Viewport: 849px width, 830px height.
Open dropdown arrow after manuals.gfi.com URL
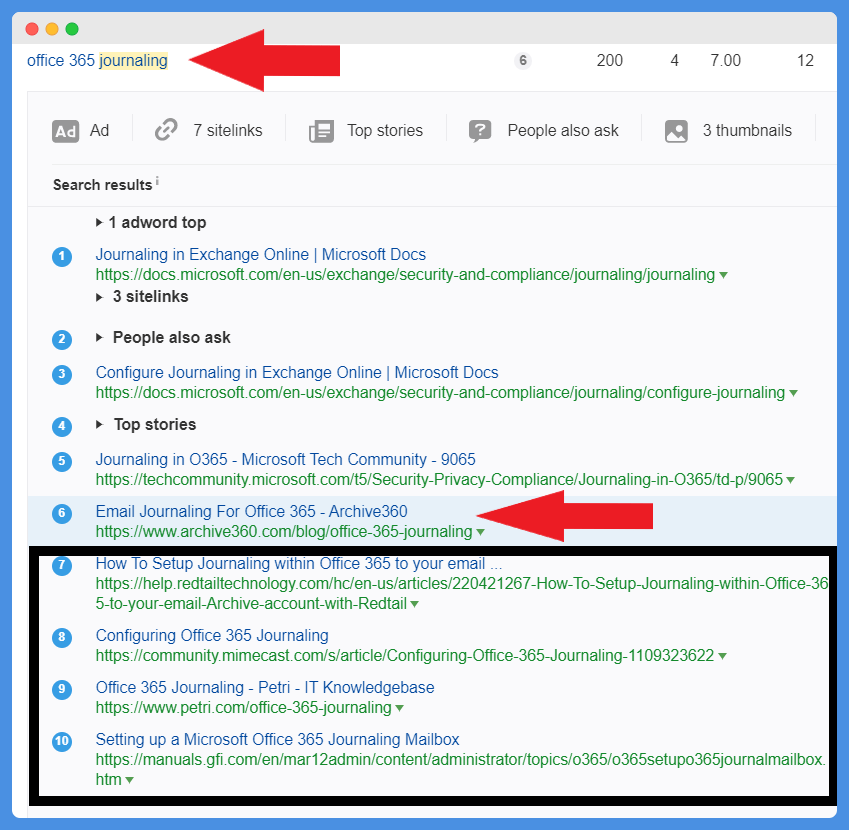click(129, 780)
